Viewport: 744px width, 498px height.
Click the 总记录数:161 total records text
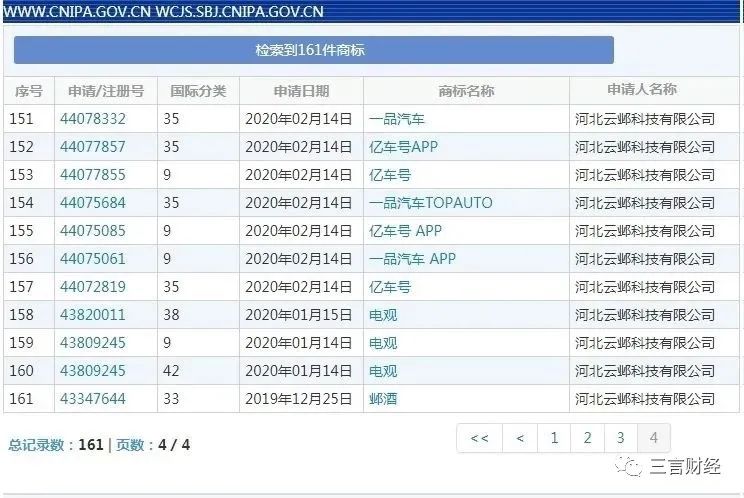point(56,444)
